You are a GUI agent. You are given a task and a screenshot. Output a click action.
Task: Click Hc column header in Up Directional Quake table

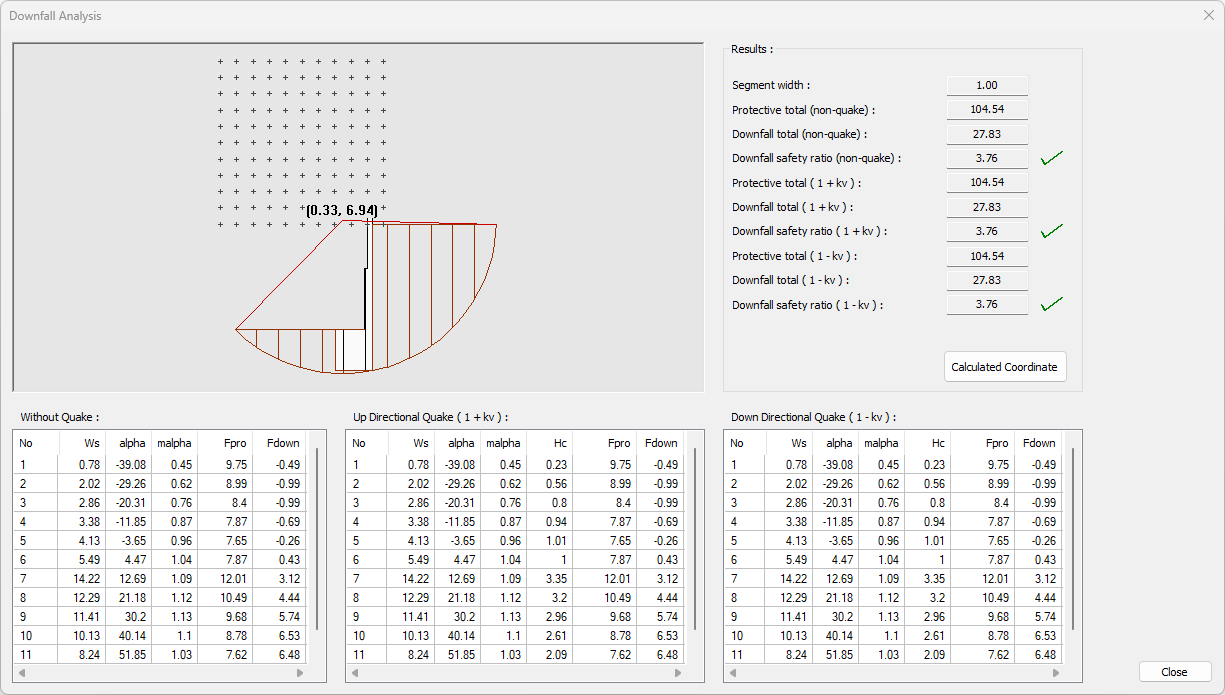(x=547, y=443)
